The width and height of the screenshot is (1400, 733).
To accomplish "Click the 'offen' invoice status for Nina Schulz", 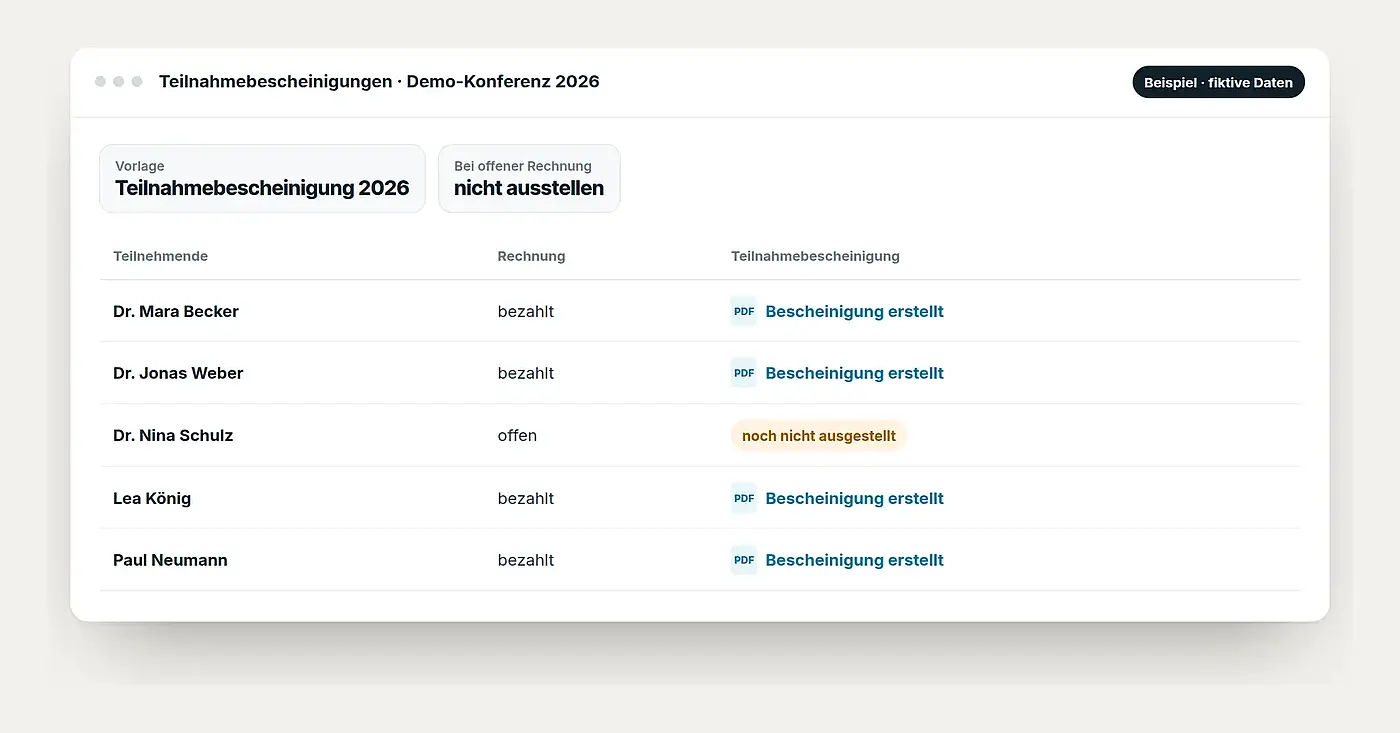I will 517,436.
